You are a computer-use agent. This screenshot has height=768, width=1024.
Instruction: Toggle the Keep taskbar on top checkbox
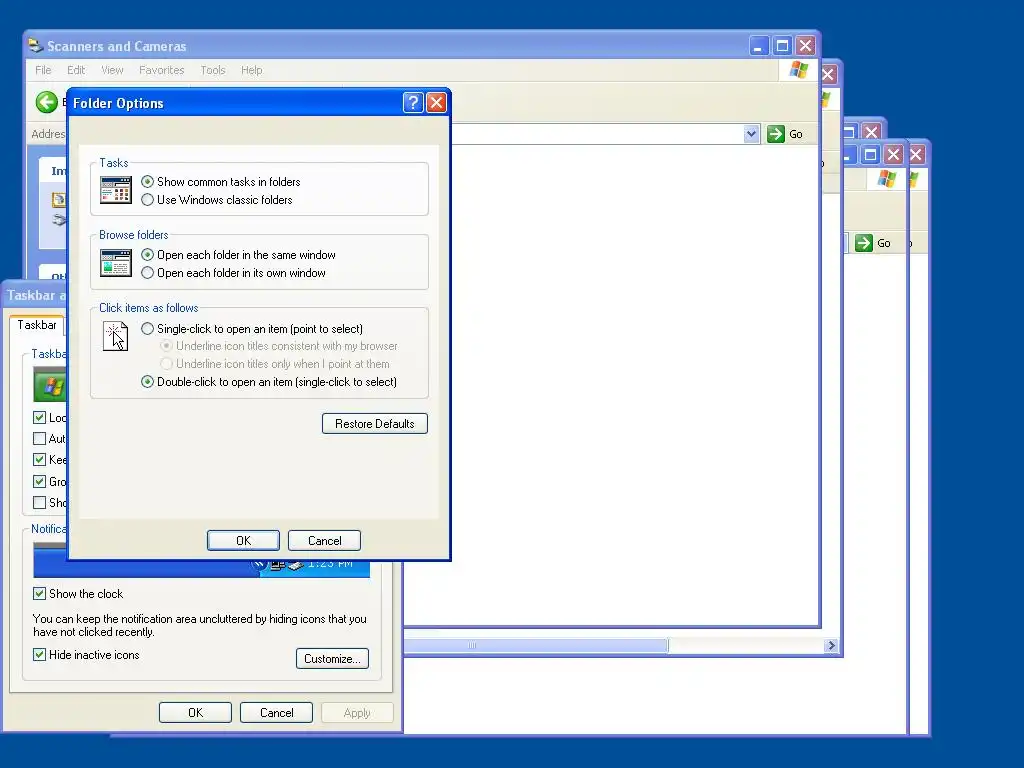[39, 460]
